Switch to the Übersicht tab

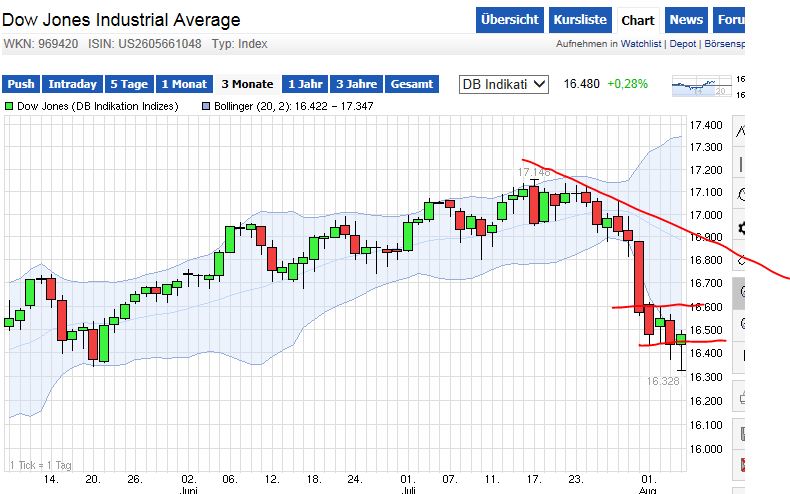(510, 19)
